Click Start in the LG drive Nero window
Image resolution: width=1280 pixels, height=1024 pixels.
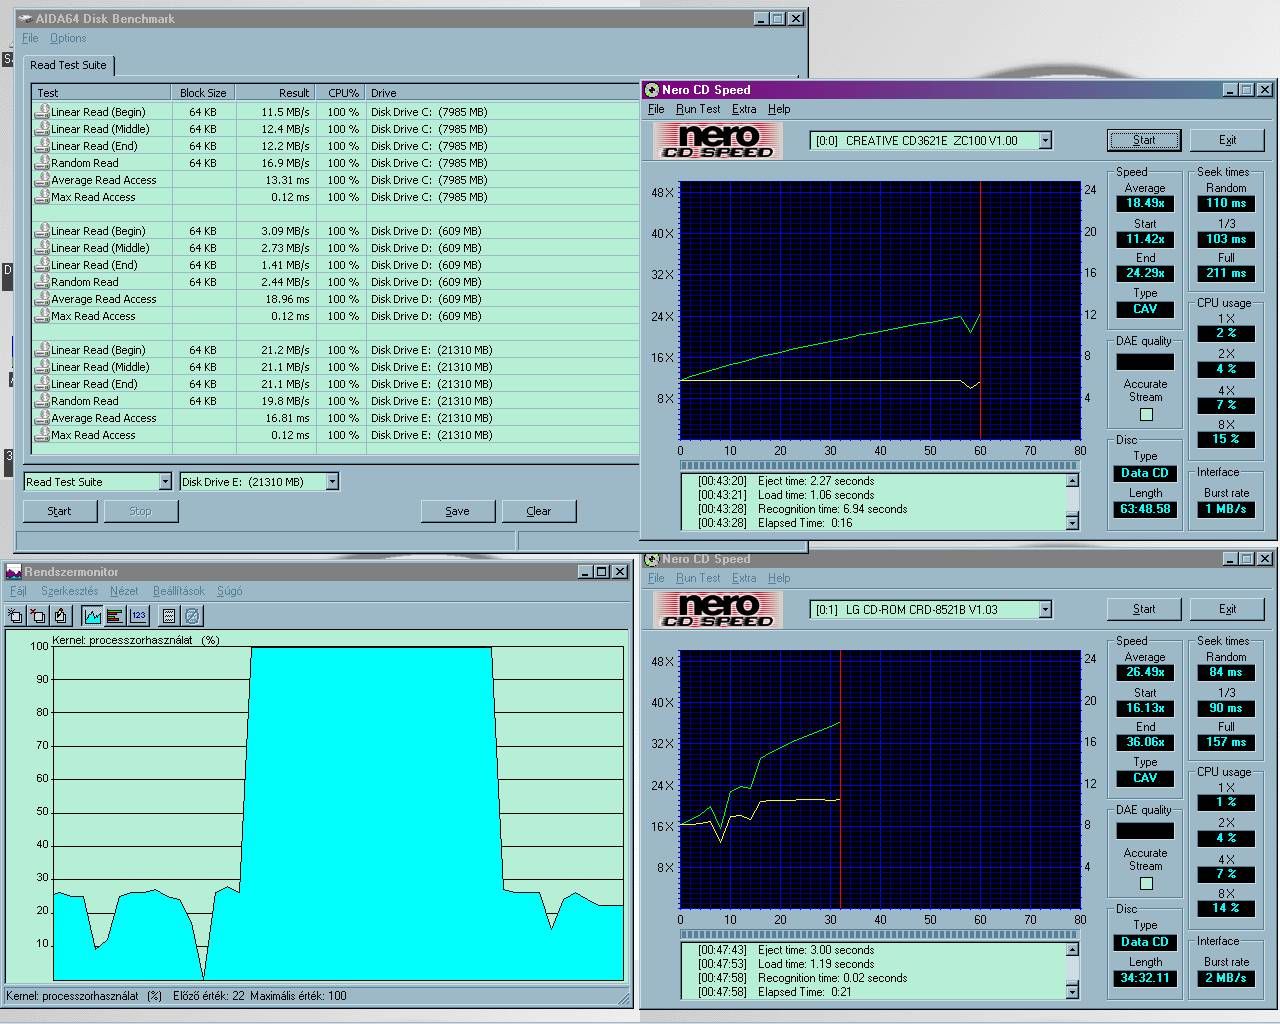pos(1144,609)
